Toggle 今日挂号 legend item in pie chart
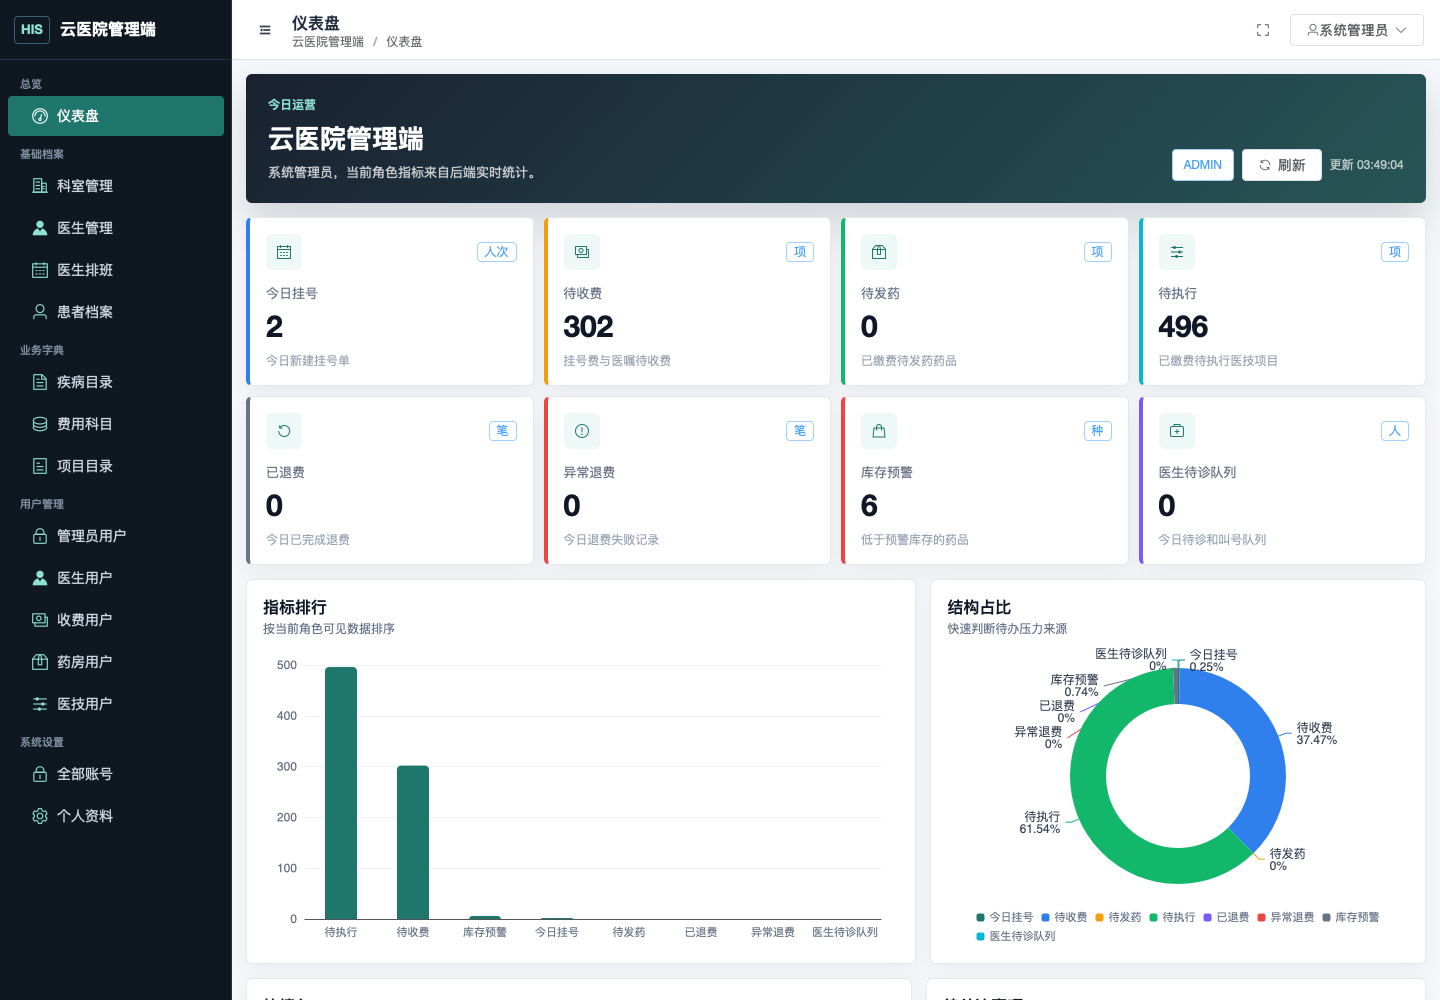 (x=1005, y=917)
